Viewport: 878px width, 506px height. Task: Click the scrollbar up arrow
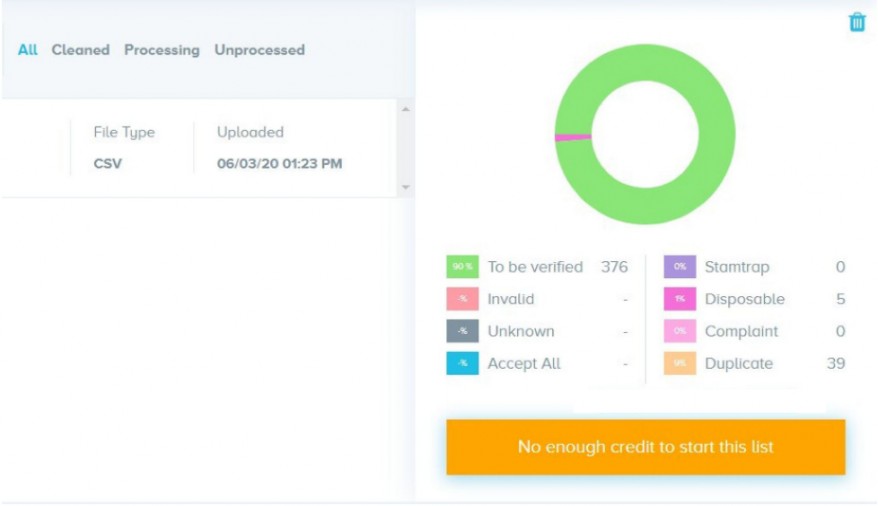click(x=405, y=108)
